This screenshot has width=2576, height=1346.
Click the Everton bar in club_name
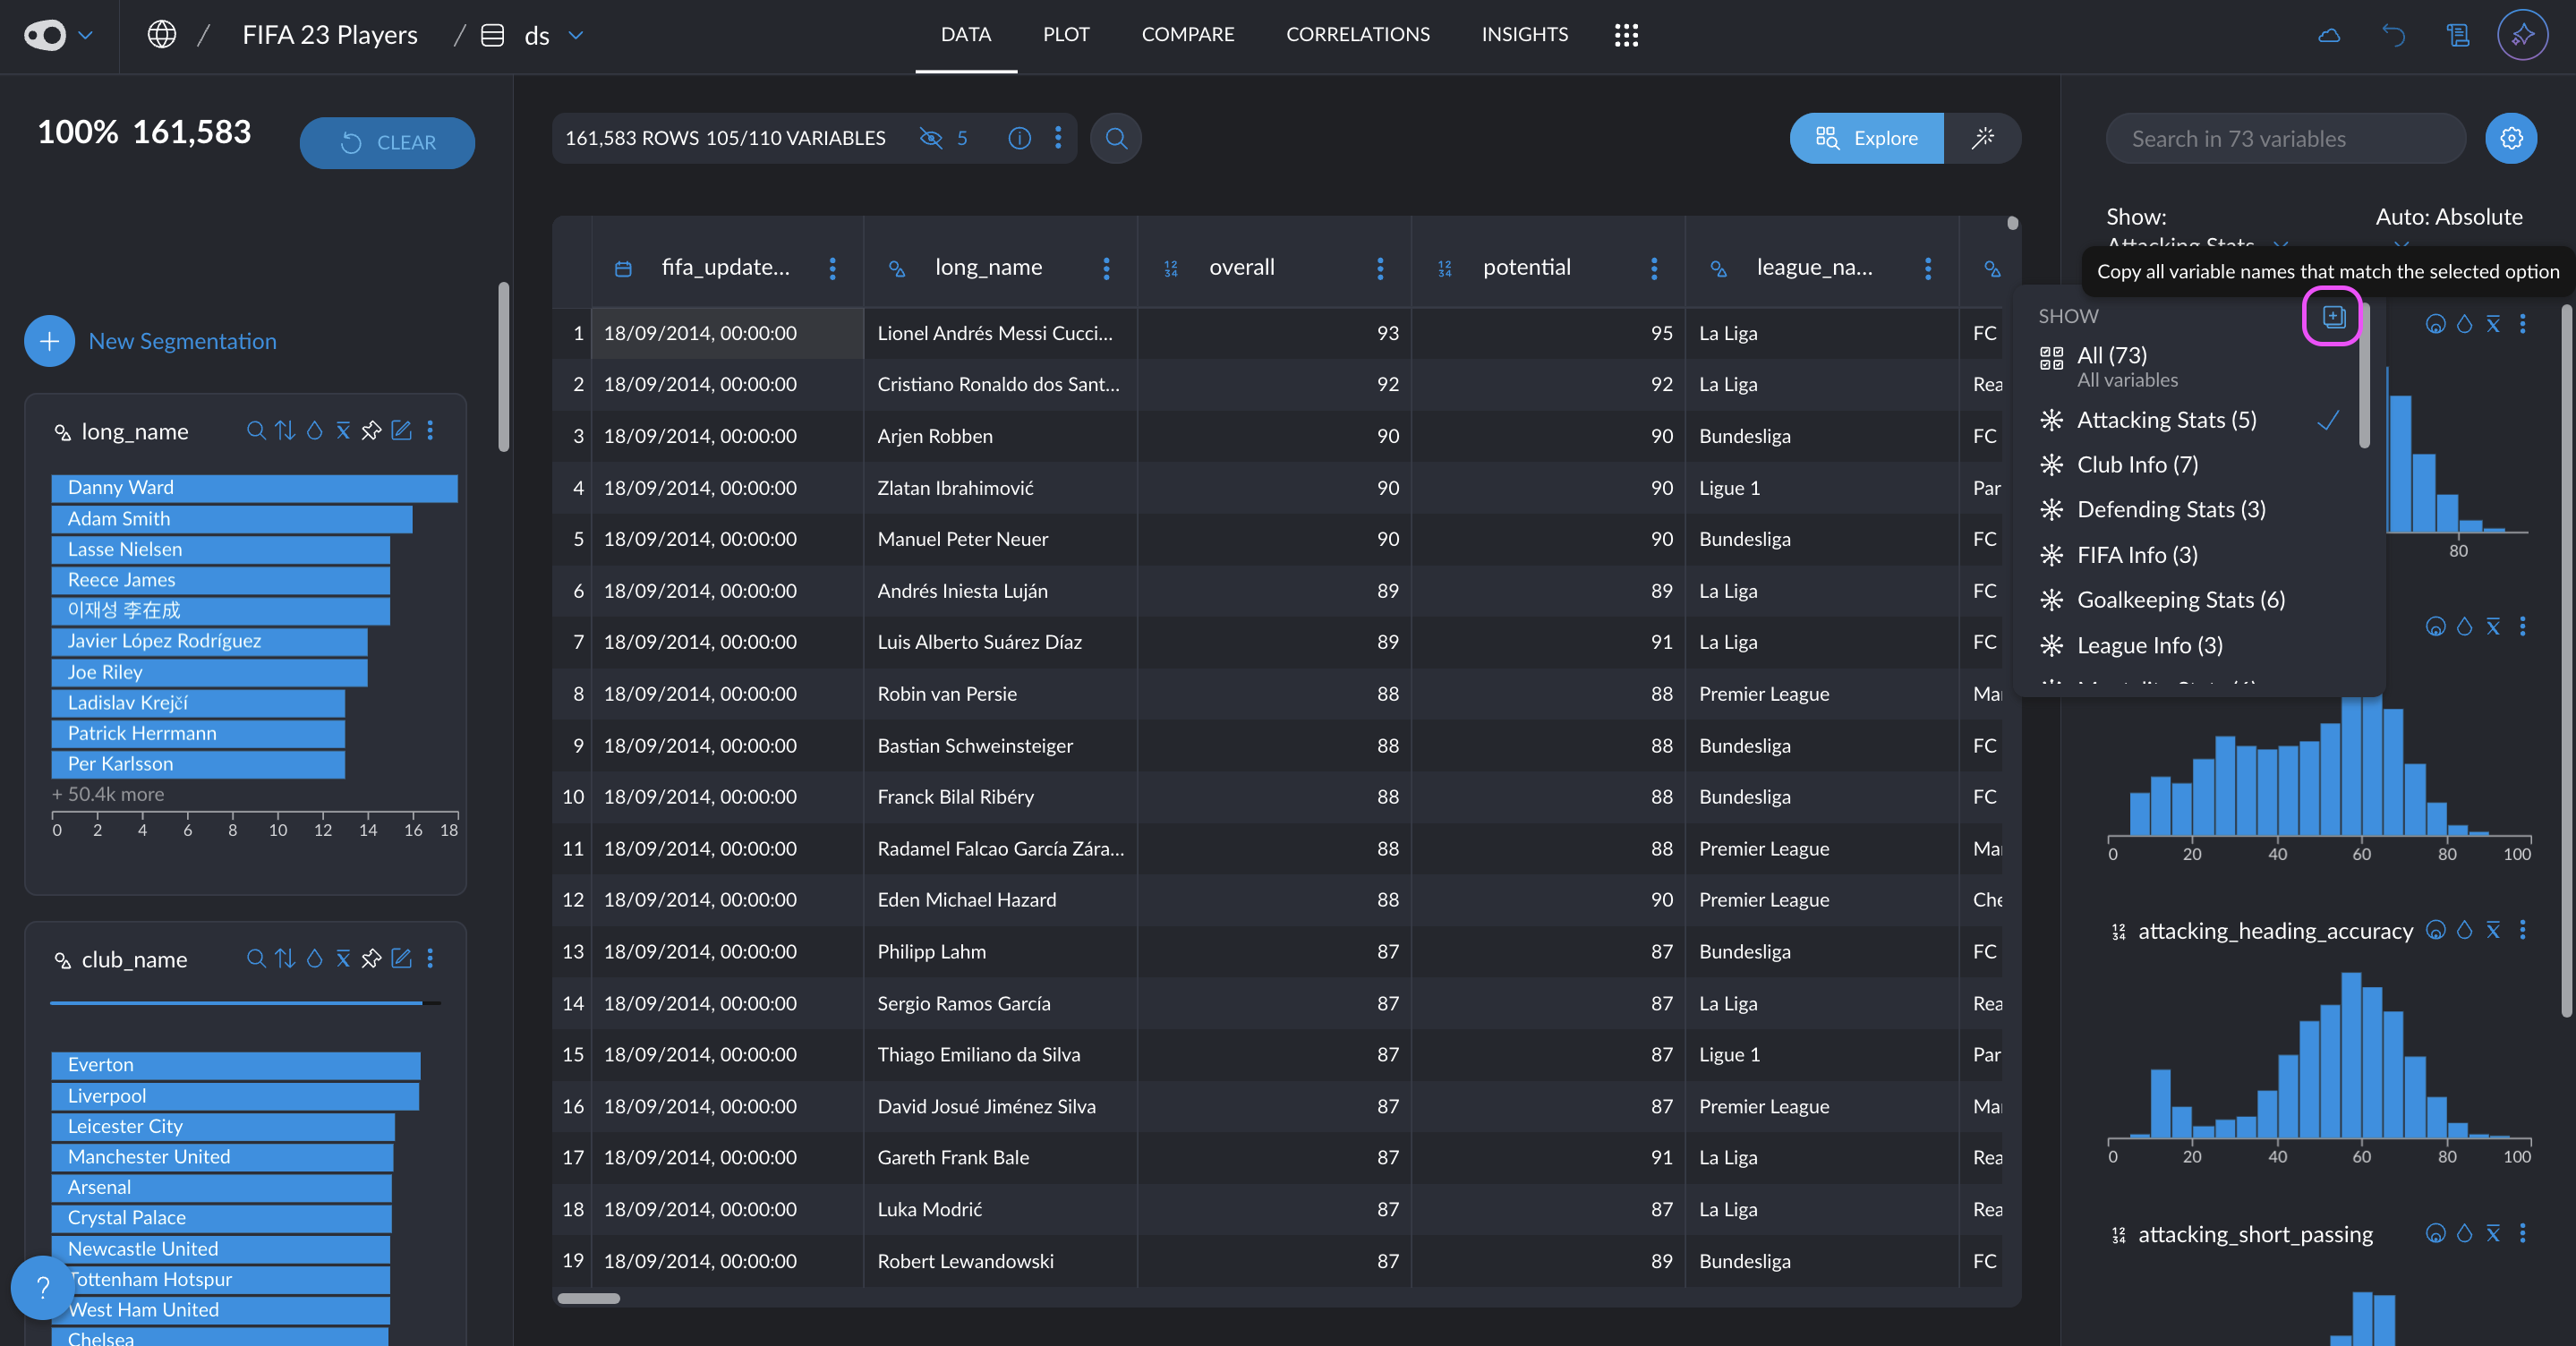coord(236,1065)
